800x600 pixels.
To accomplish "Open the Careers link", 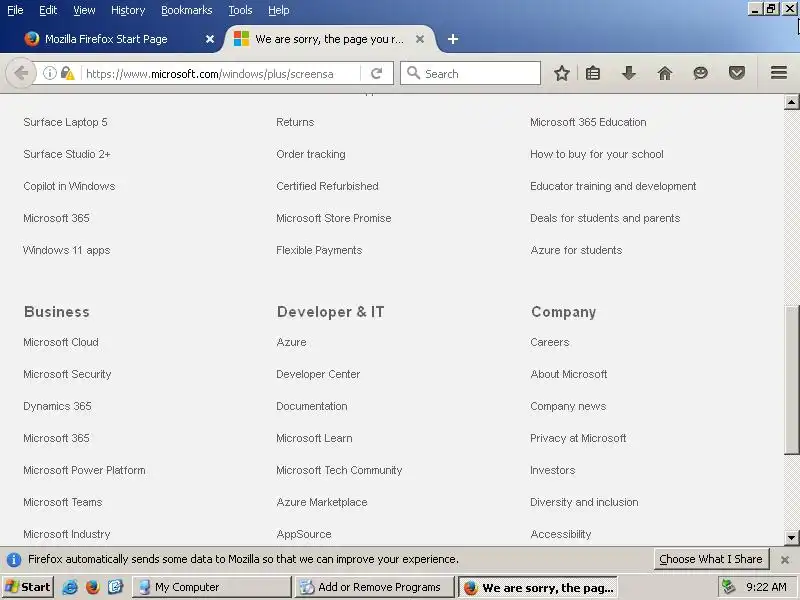I will coord(549,342).
